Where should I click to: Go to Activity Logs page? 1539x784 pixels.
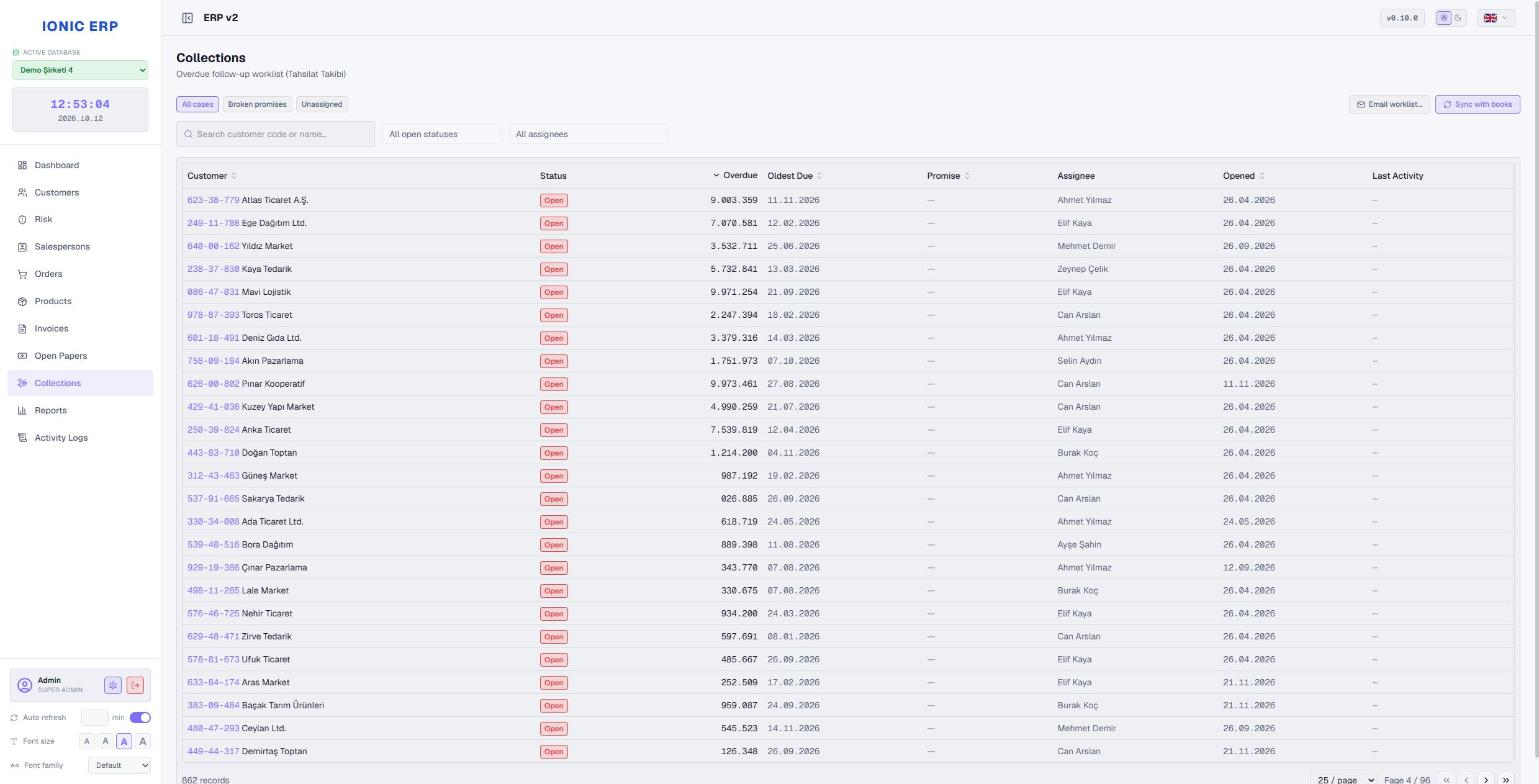pos(80,438)
